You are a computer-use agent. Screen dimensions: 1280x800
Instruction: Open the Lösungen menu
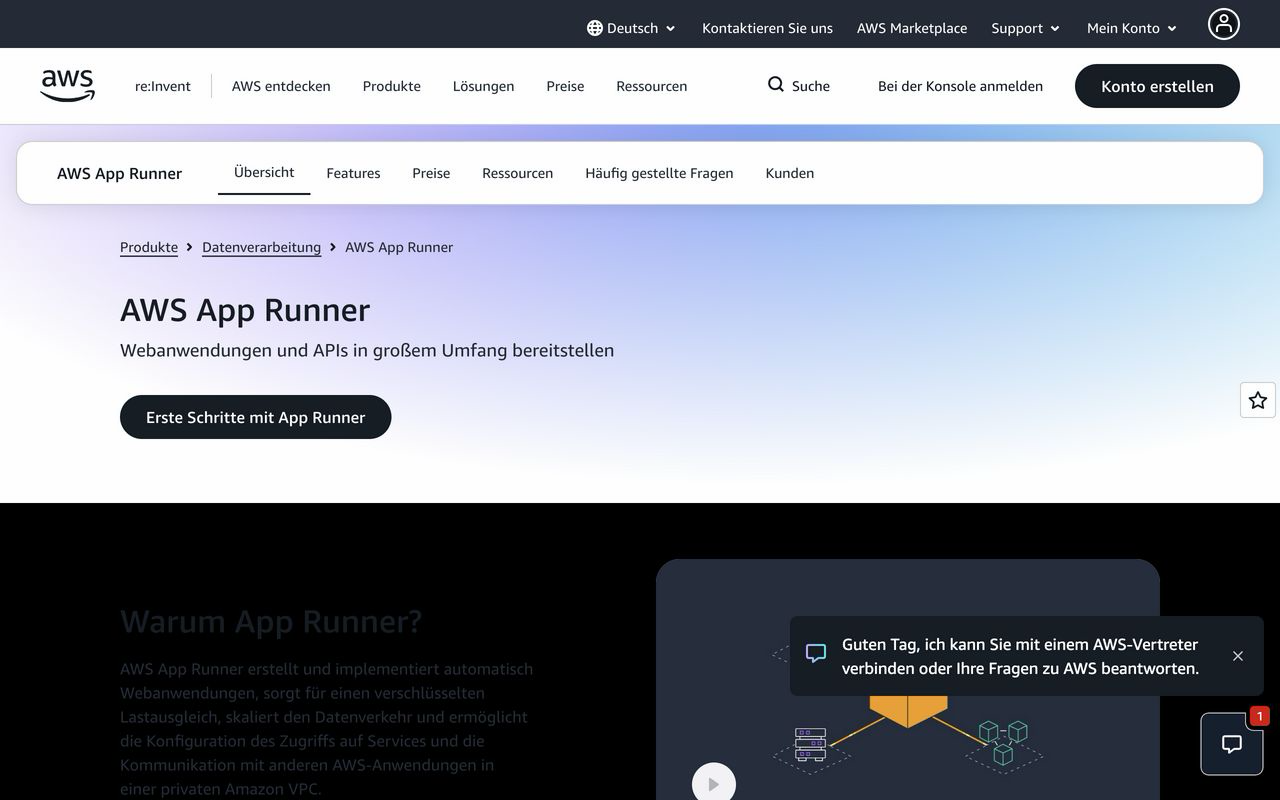483,86
